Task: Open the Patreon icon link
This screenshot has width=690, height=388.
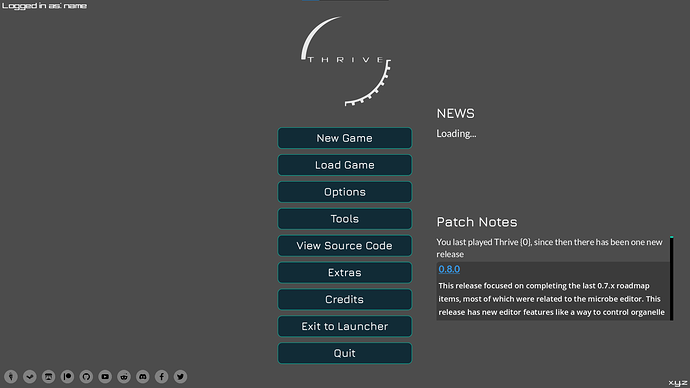Action: [x=67, y=377]
